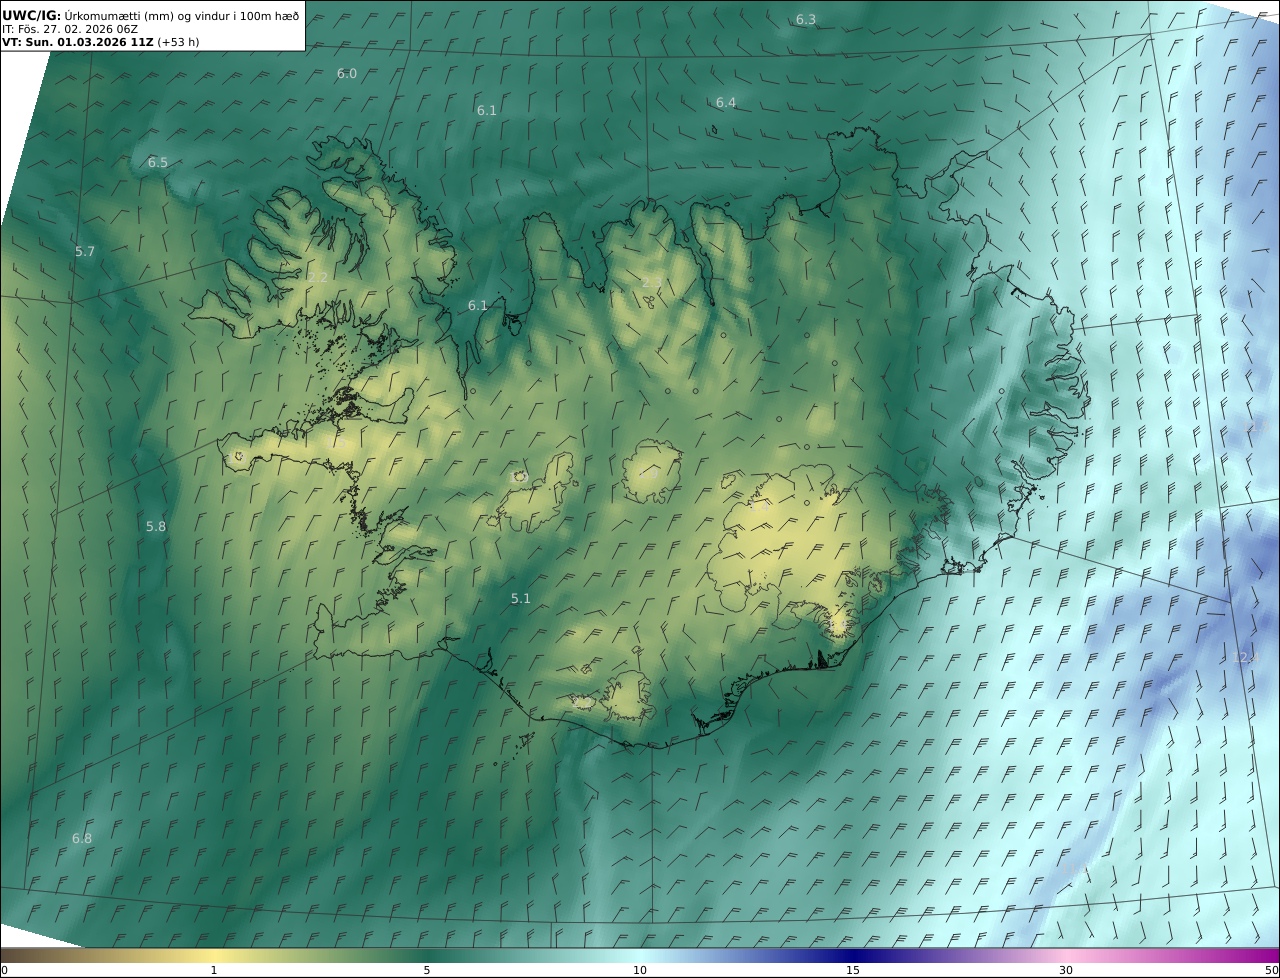
Task: Click the colorbar tick label 5
Action: [x=427, y=970]
